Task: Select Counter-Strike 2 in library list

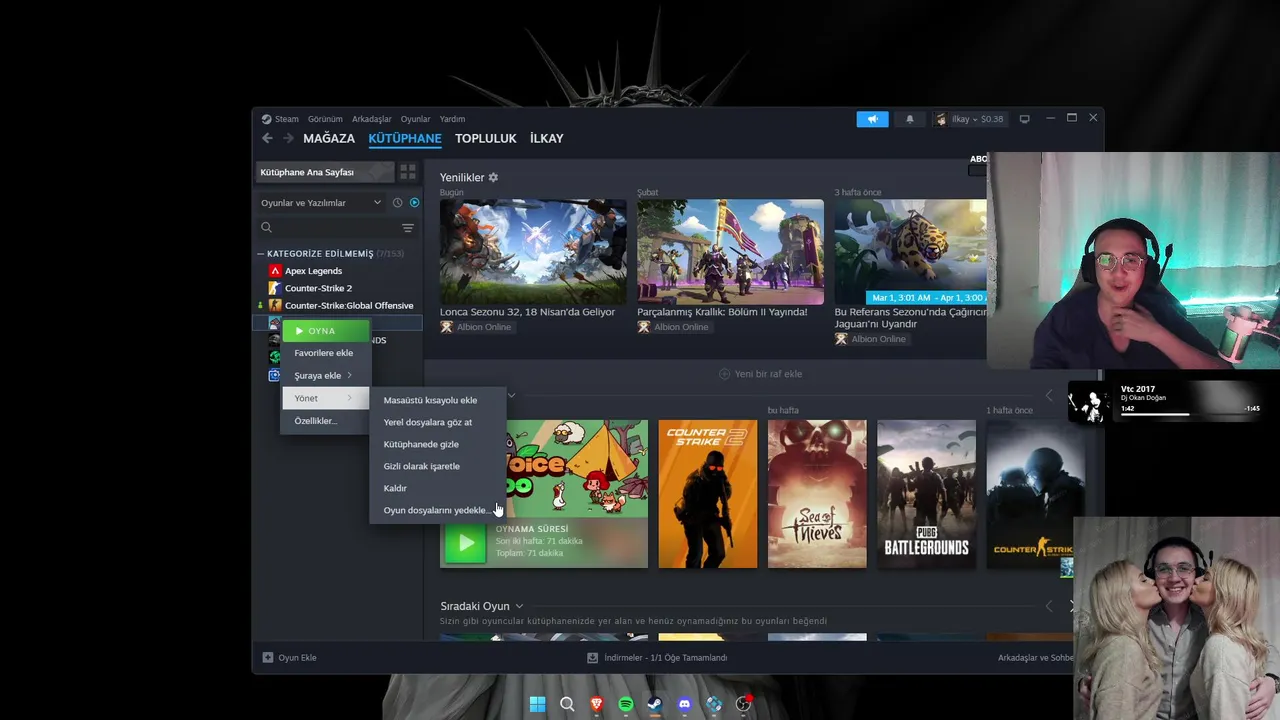Action: 318,288
